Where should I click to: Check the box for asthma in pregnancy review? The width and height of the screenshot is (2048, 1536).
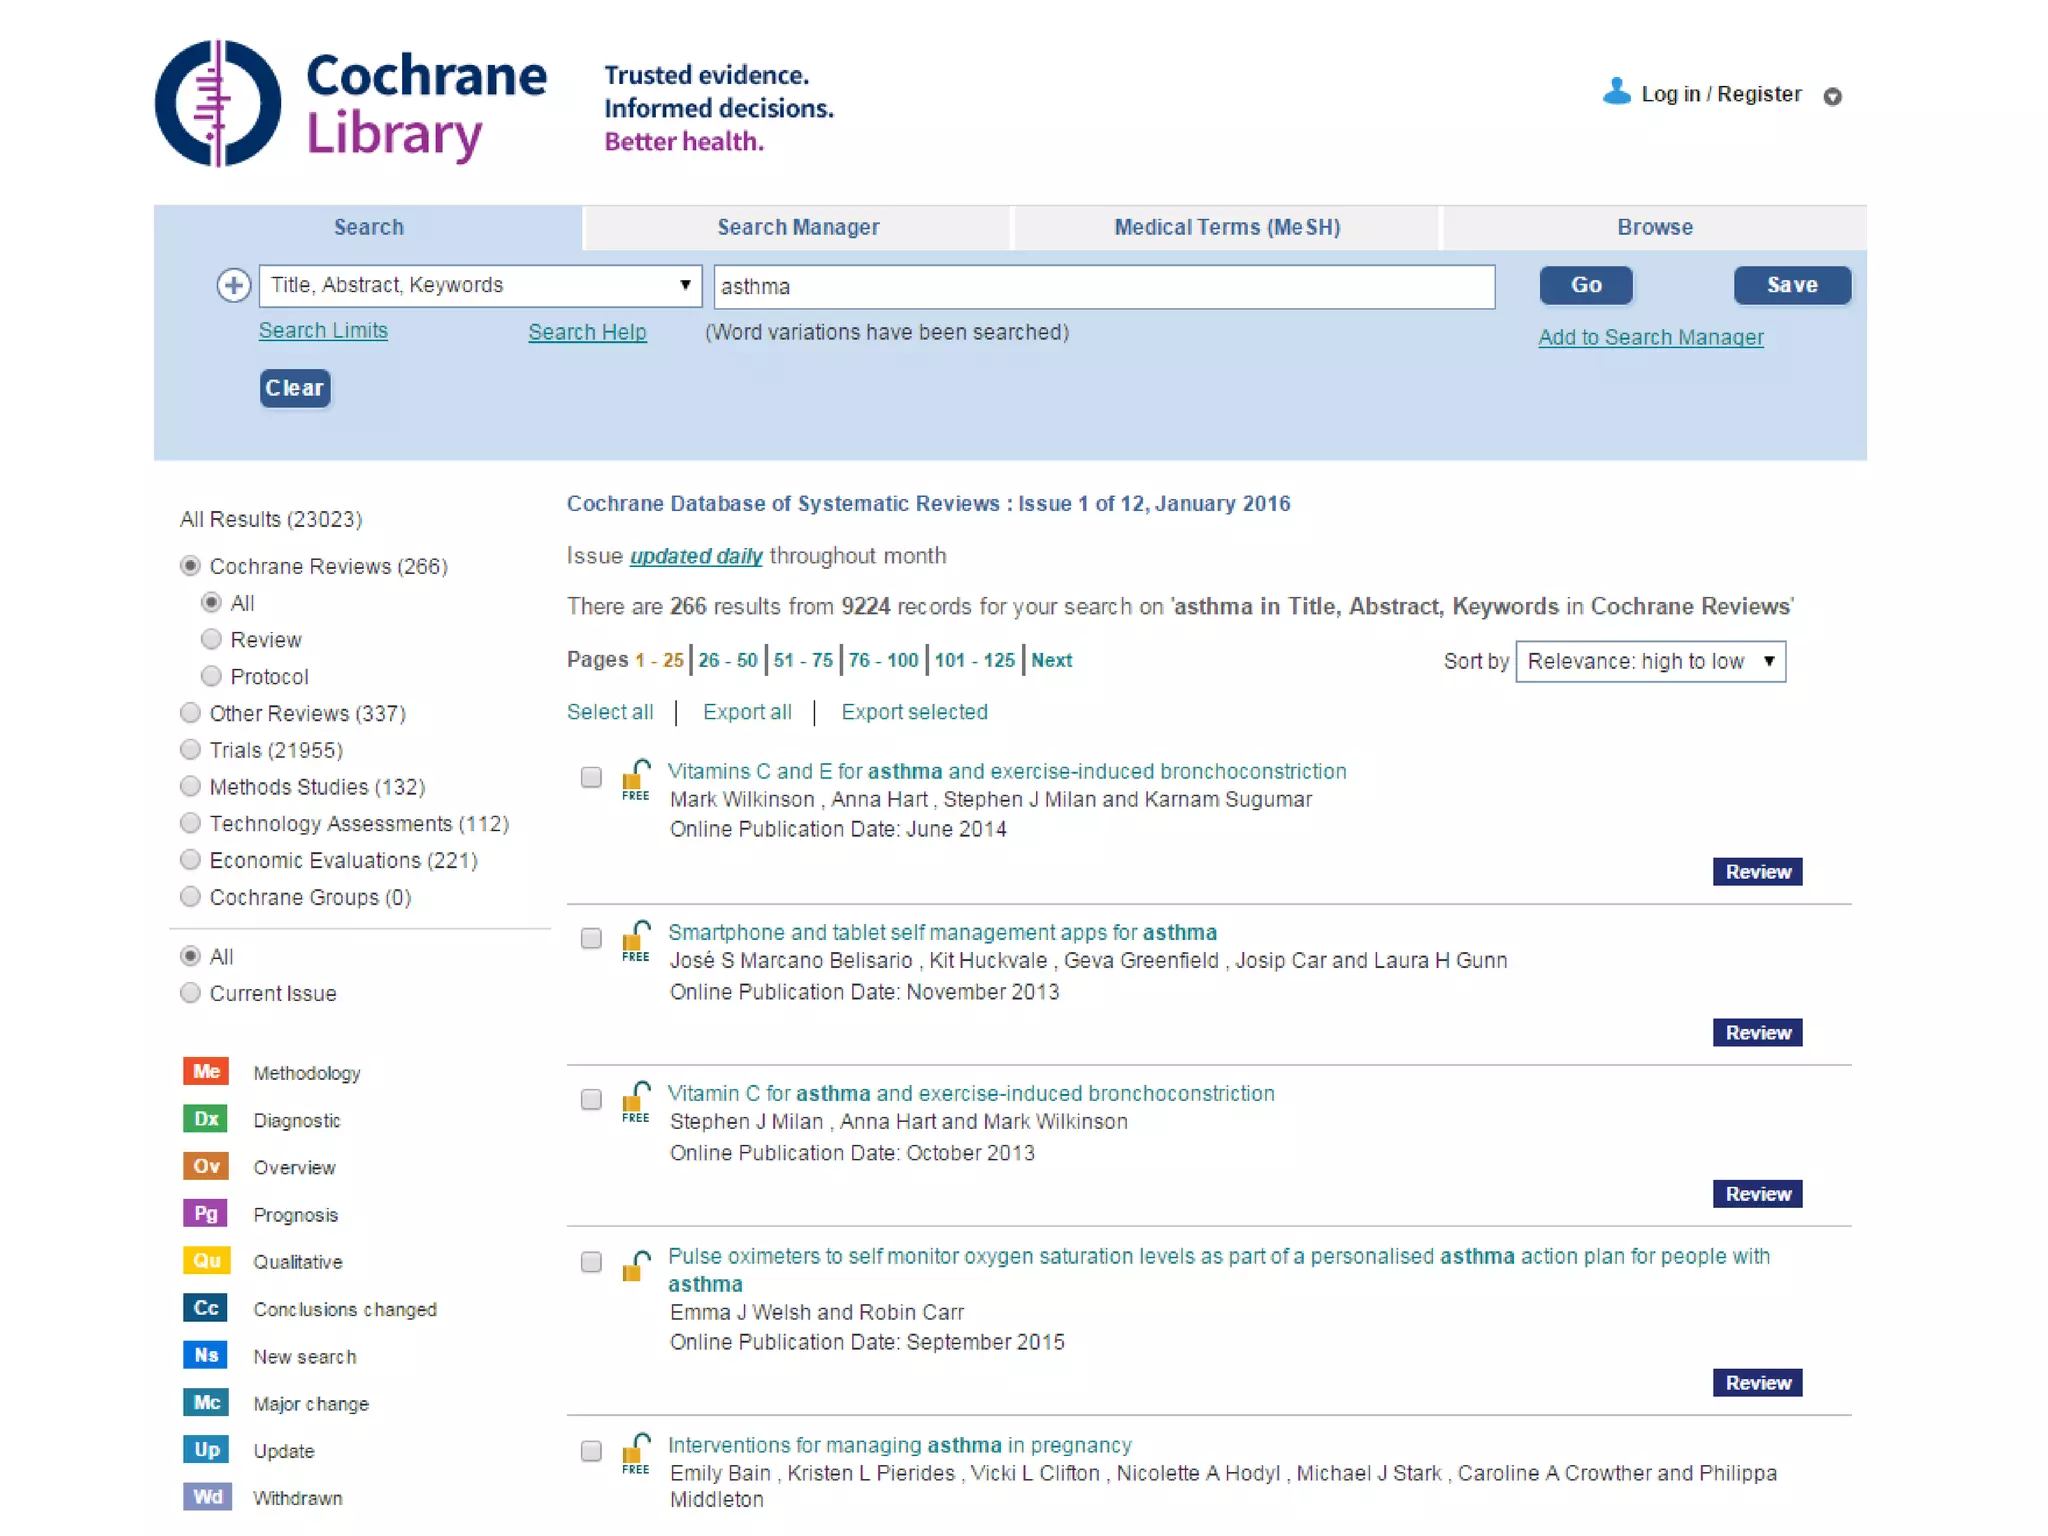tap(591, 1451)
